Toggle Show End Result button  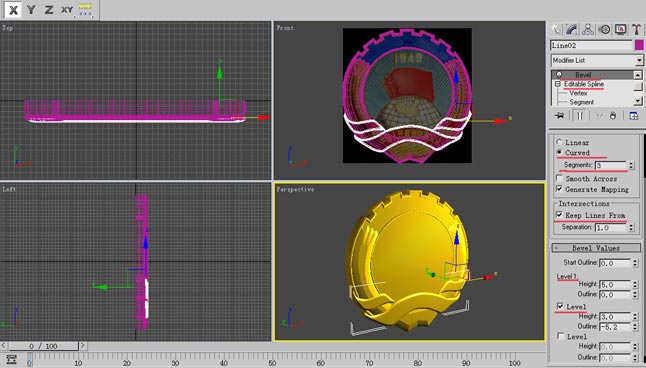tap(579, 116)
